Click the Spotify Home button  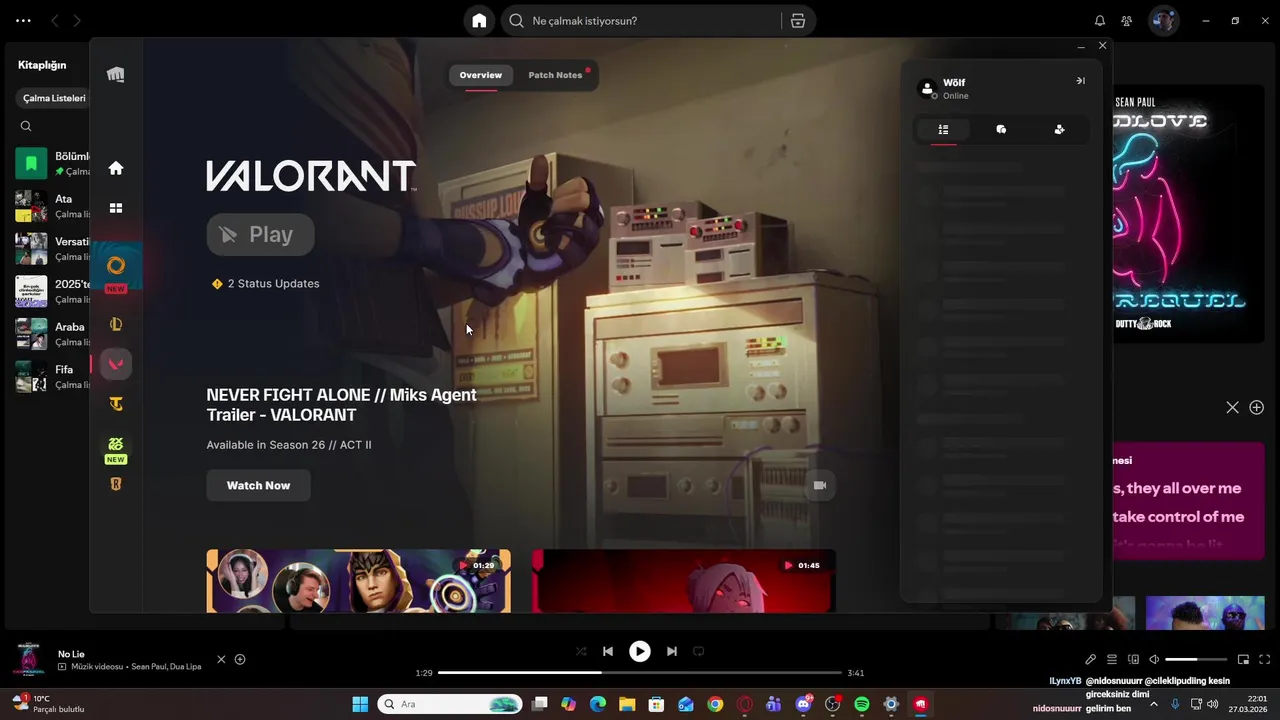click(479, 20)
